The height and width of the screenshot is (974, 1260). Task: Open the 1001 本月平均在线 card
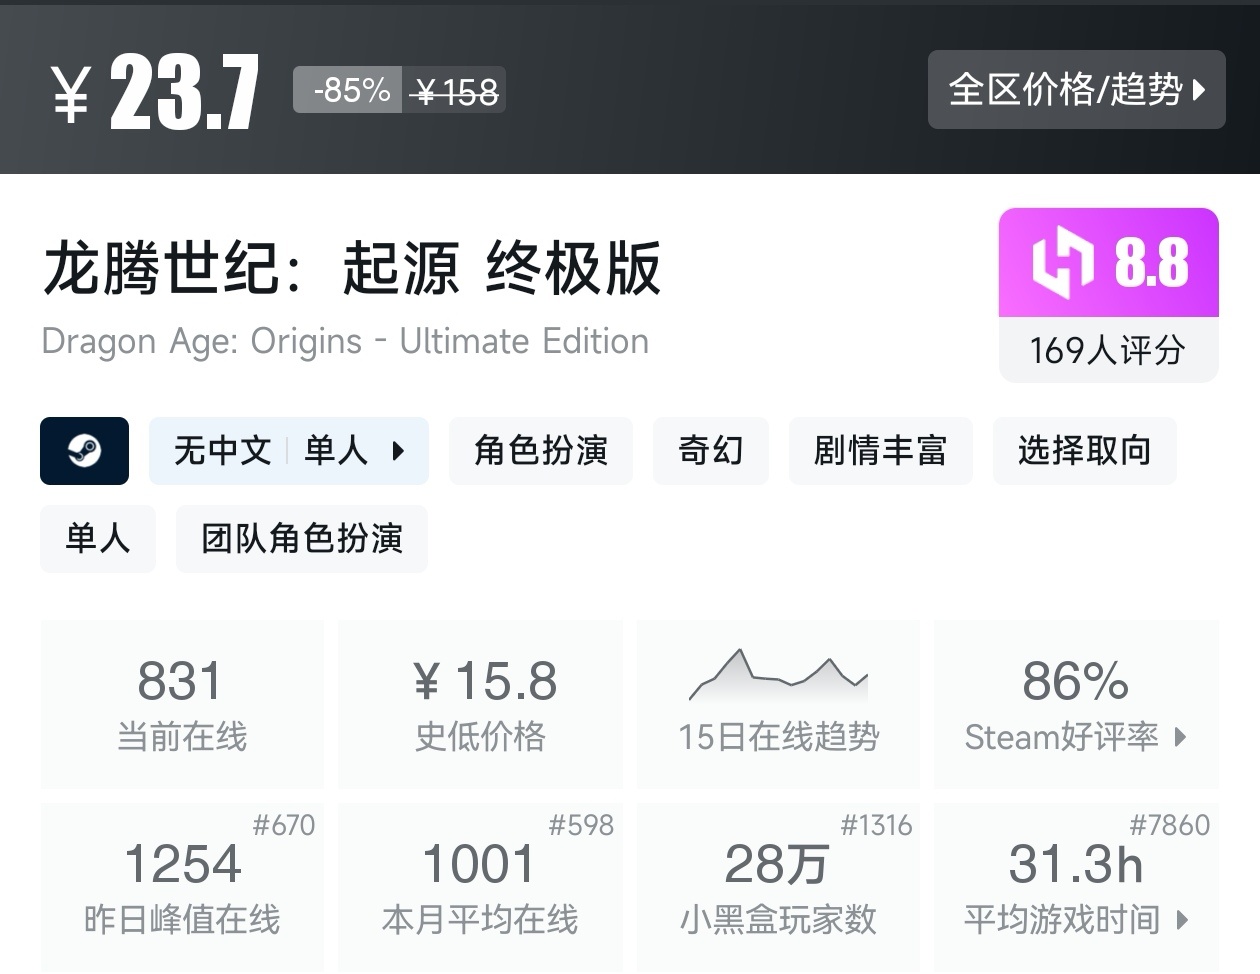tap(481, 887)
